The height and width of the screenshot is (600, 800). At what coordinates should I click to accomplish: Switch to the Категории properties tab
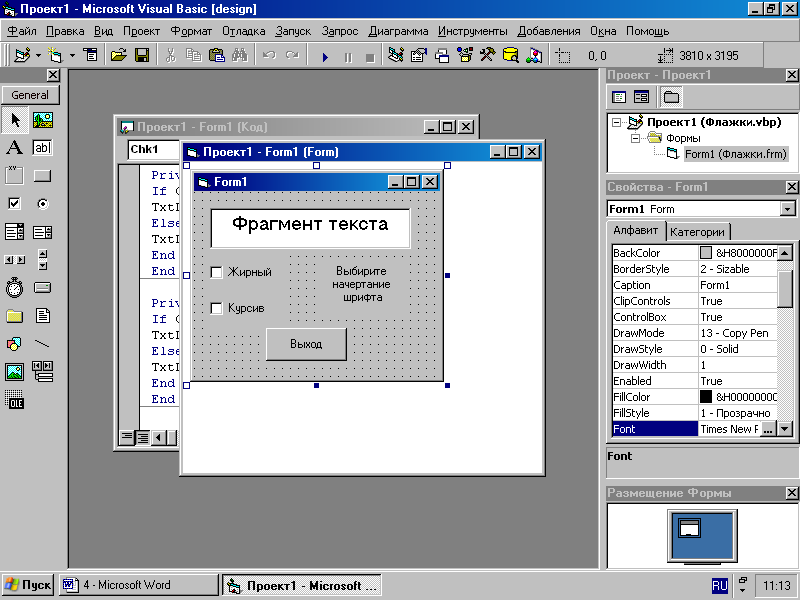tap(697, 232)
